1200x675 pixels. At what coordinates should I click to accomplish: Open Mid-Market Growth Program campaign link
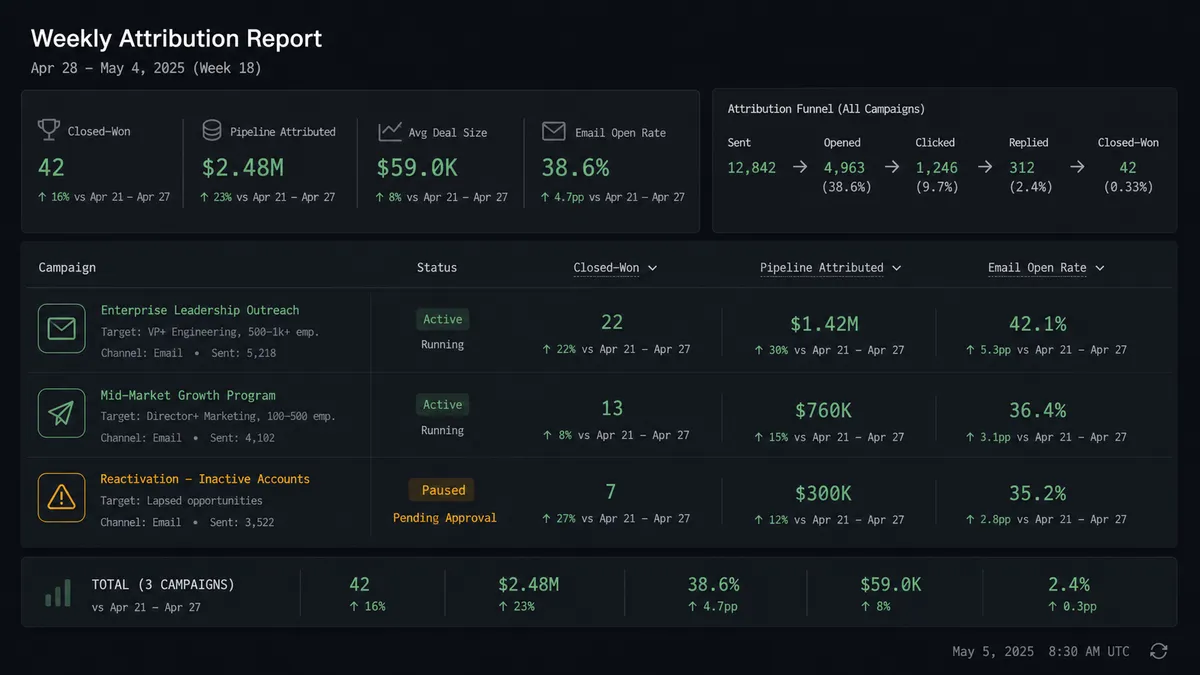tap(188, 395)
